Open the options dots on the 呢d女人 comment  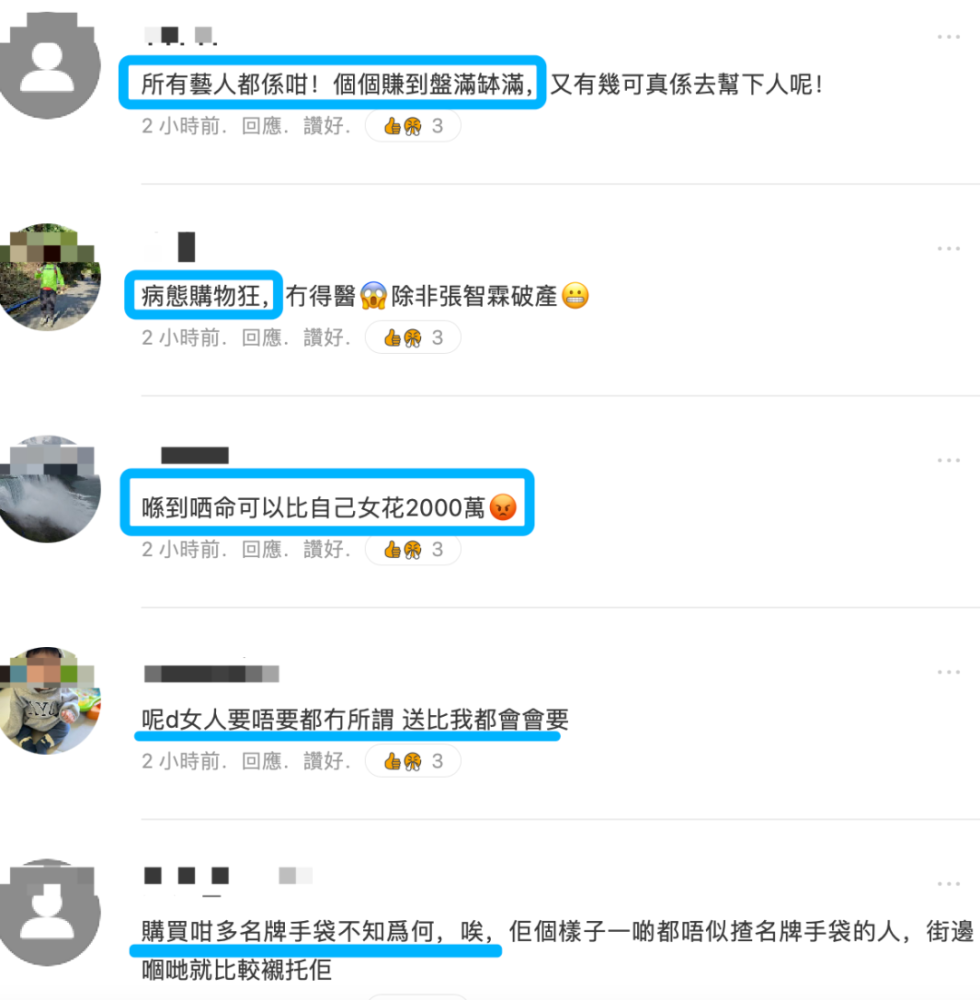pyautogui.click(x=948, y=672)
